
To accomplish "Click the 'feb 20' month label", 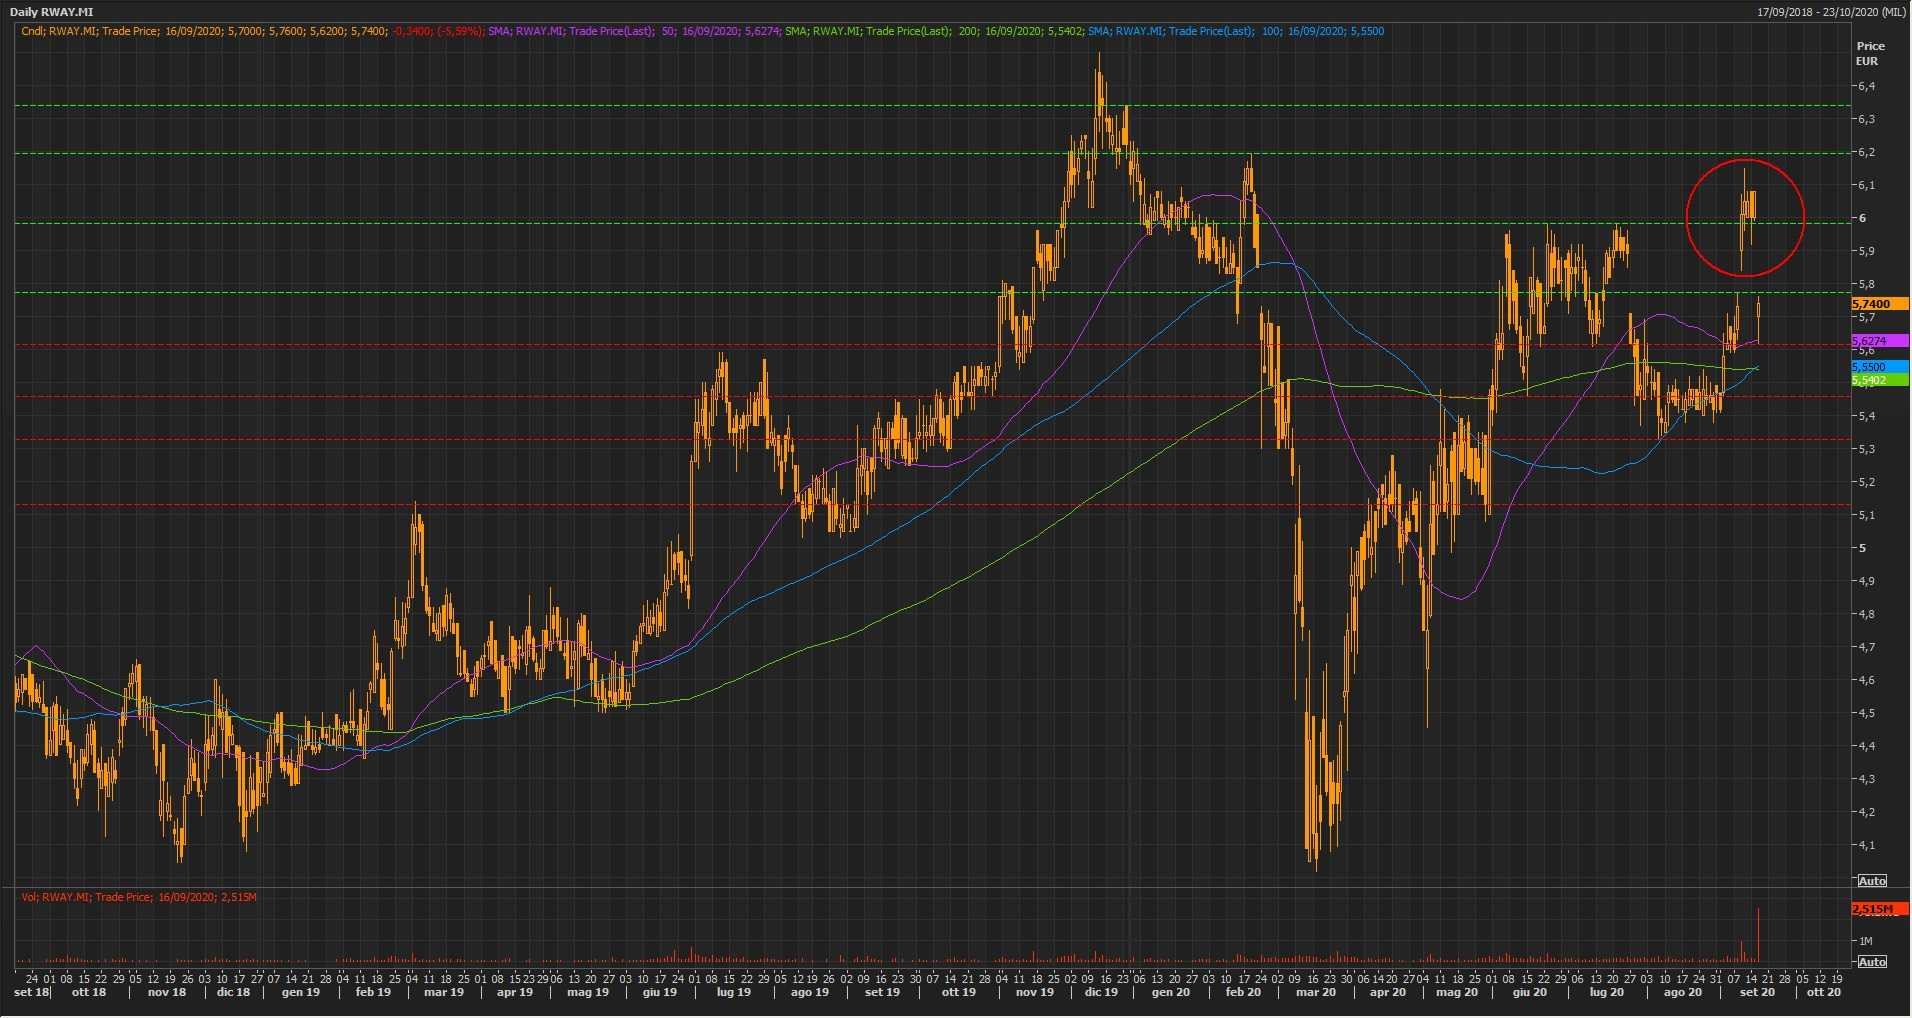I will pos(1243,992).
